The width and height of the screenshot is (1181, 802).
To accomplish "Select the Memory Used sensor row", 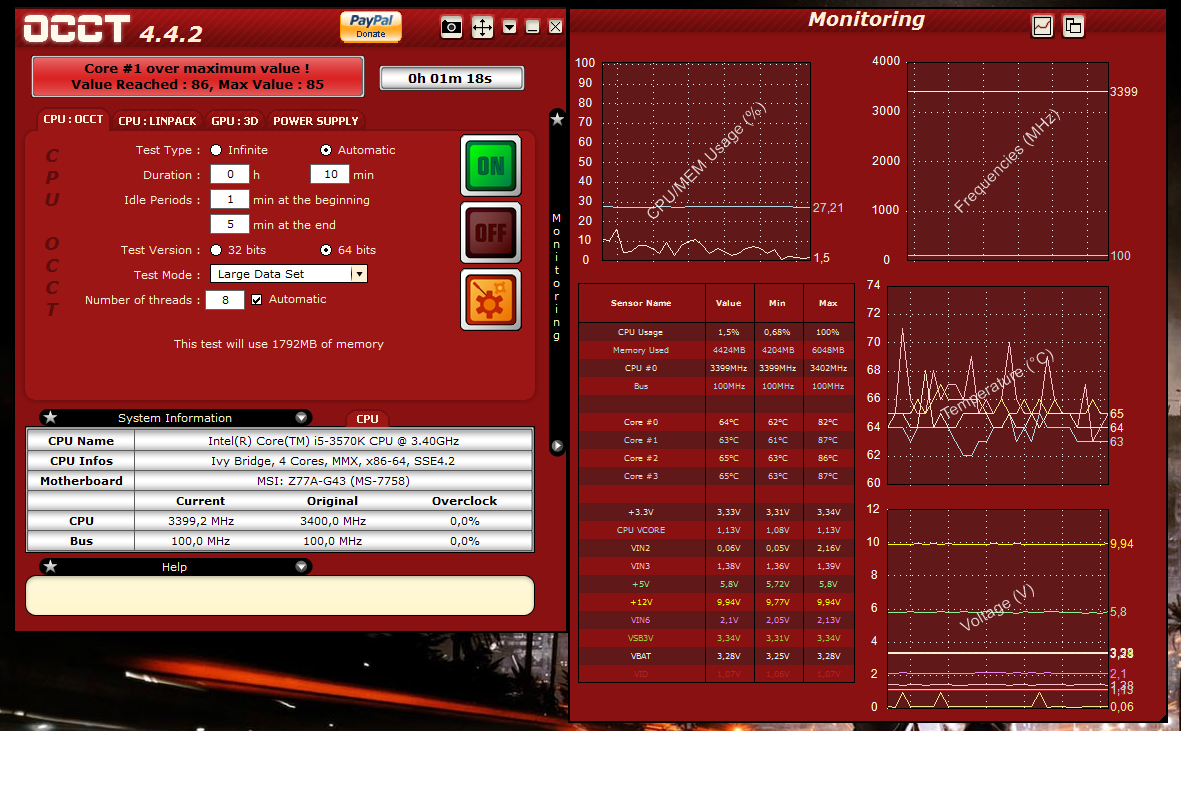I will 716,350.
